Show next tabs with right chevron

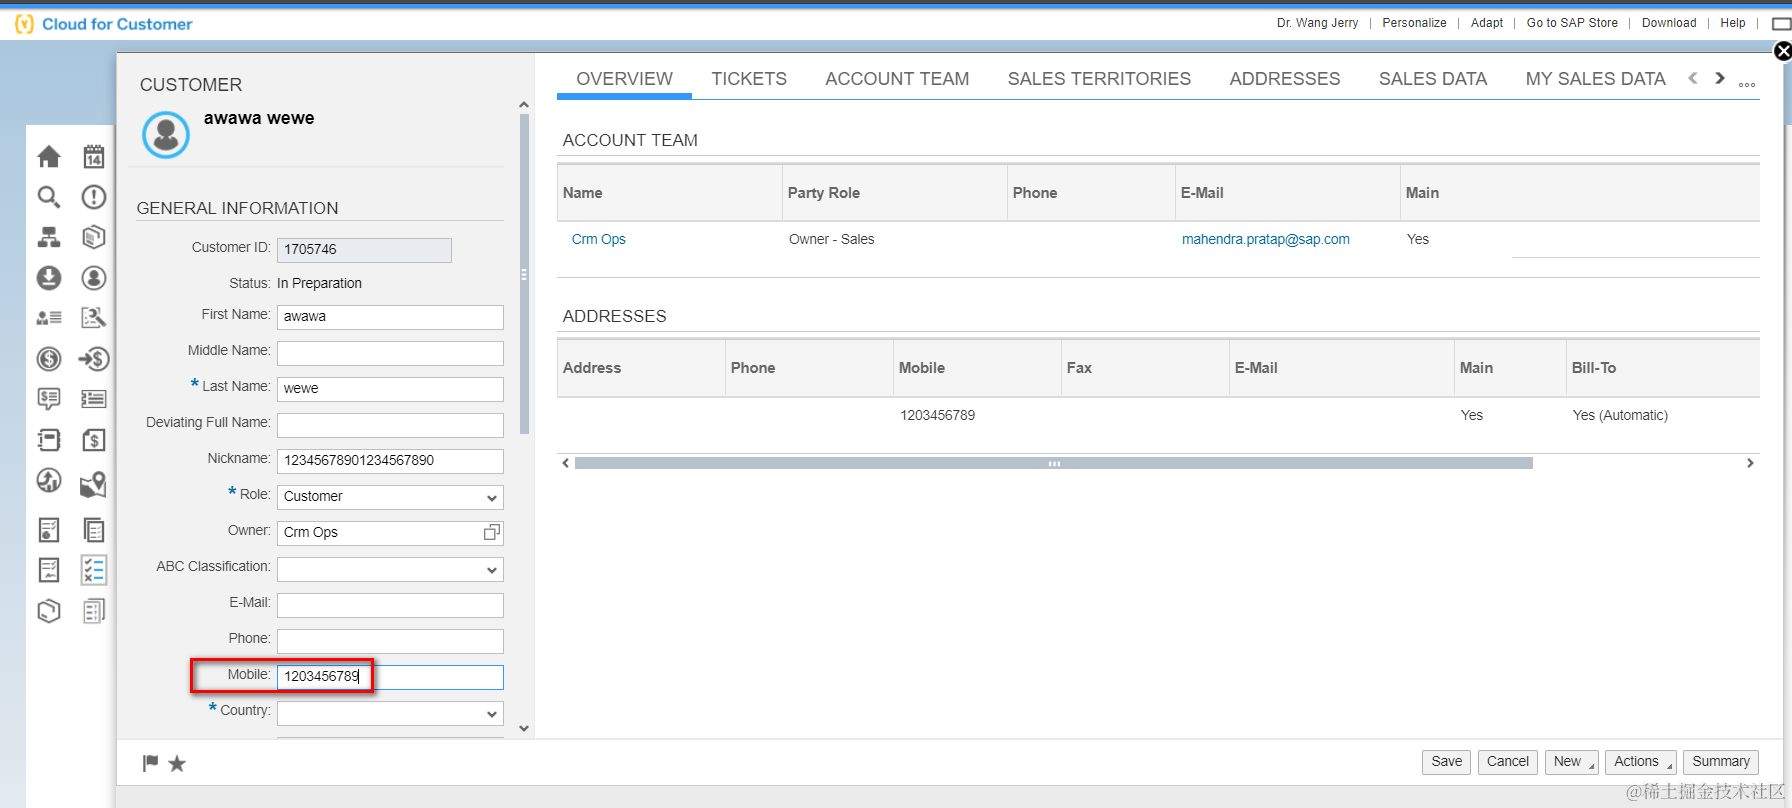point(1720,78)
